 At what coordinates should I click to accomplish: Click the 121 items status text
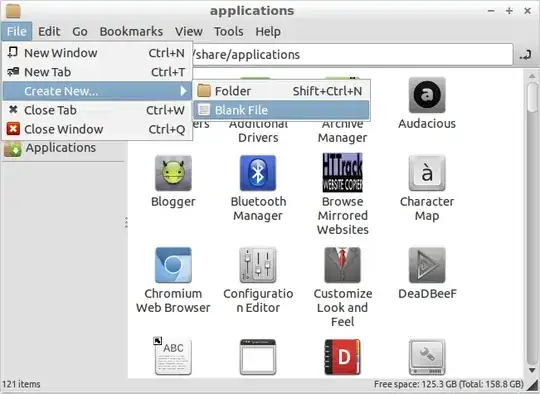coord(21,384)
